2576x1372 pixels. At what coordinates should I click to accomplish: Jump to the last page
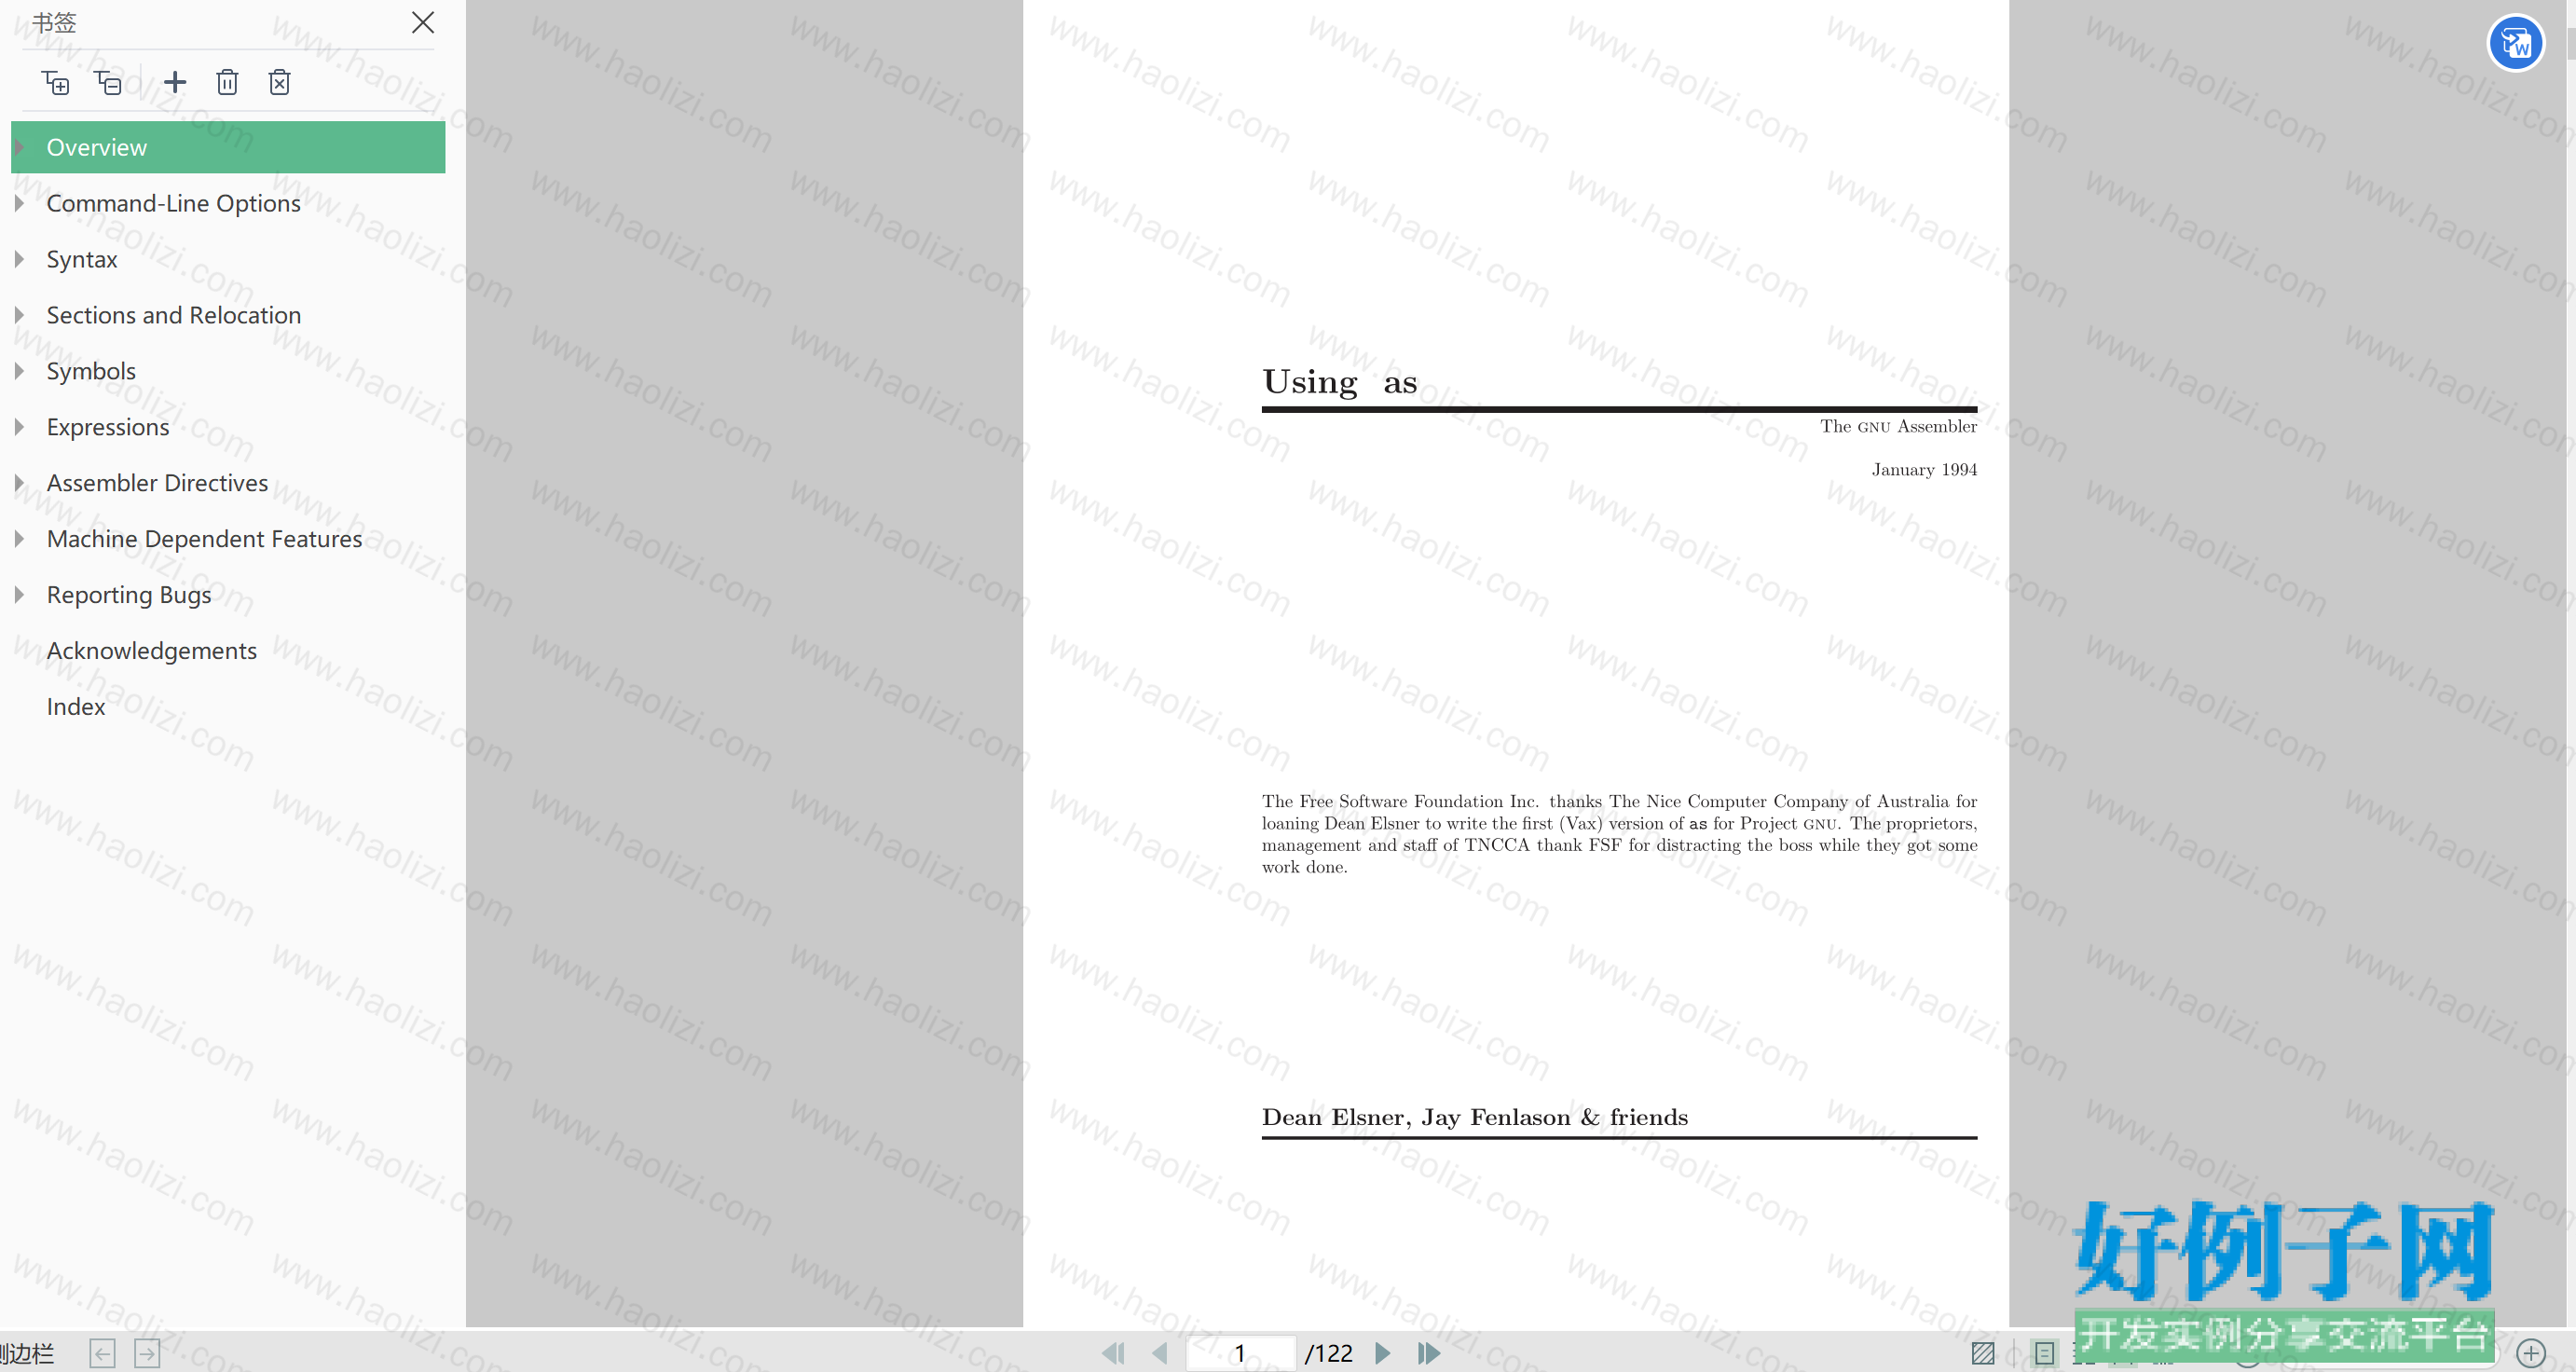(1429, 1353)
